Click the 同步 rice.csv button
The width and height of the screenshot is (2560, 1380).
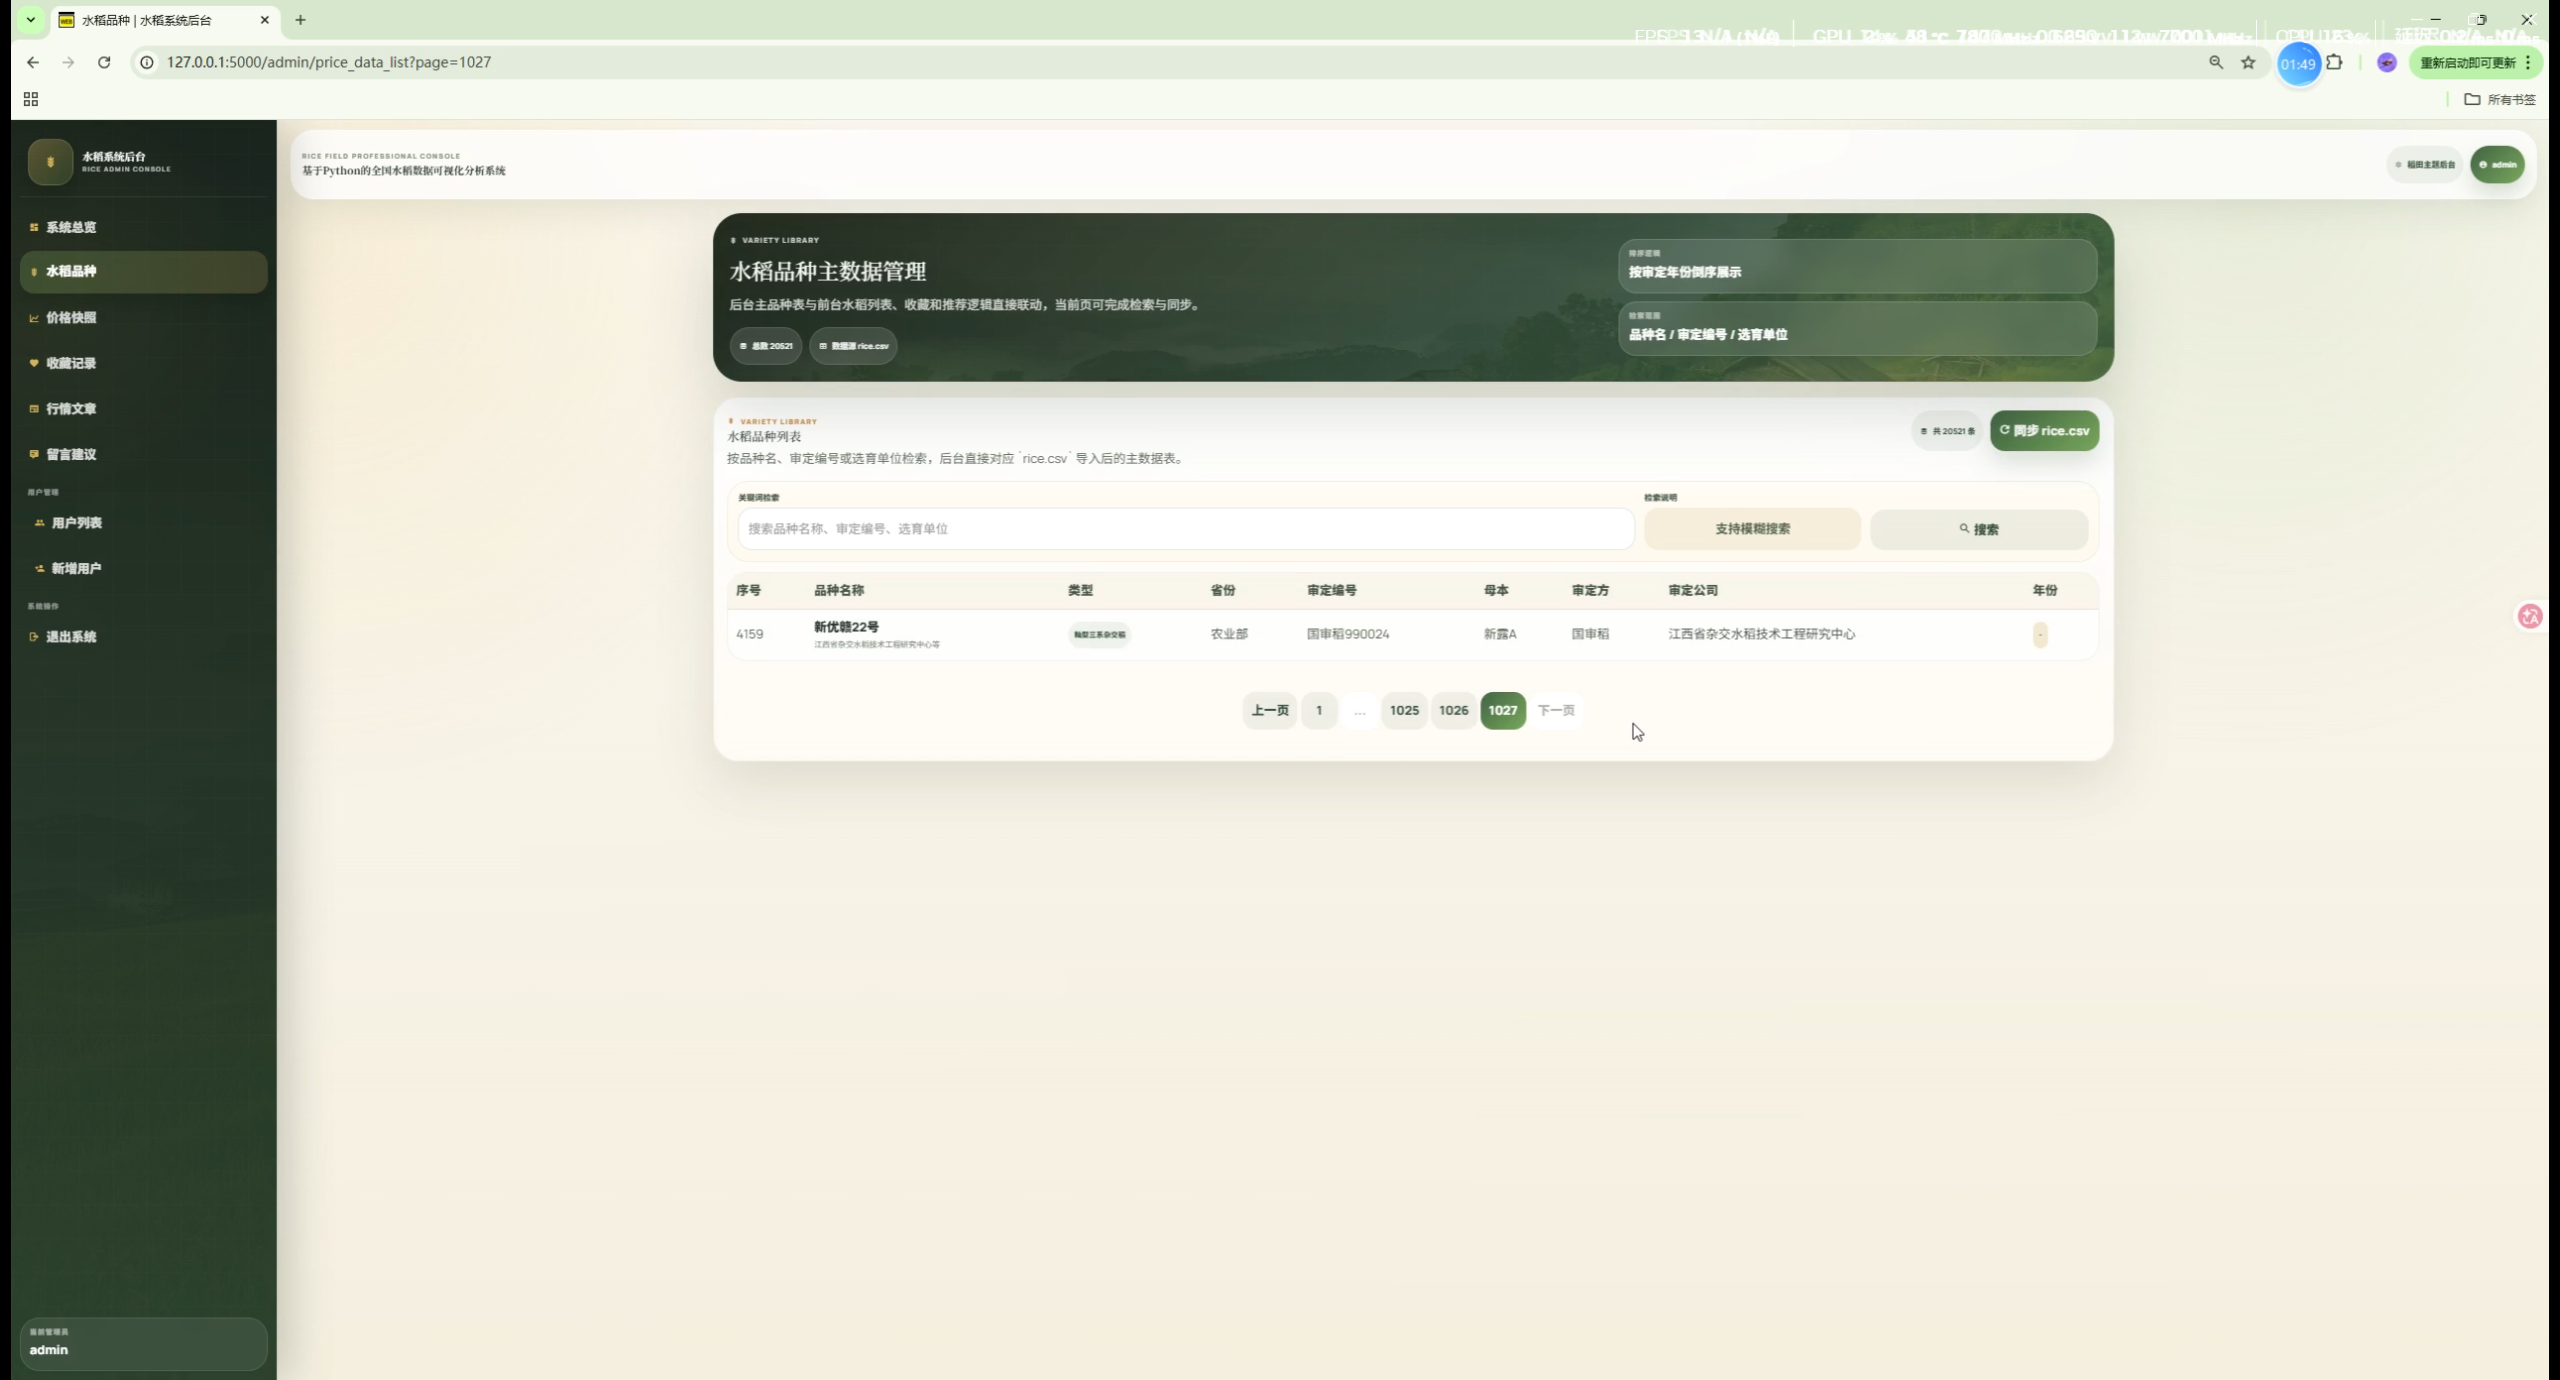click(x=2044, y=431)
